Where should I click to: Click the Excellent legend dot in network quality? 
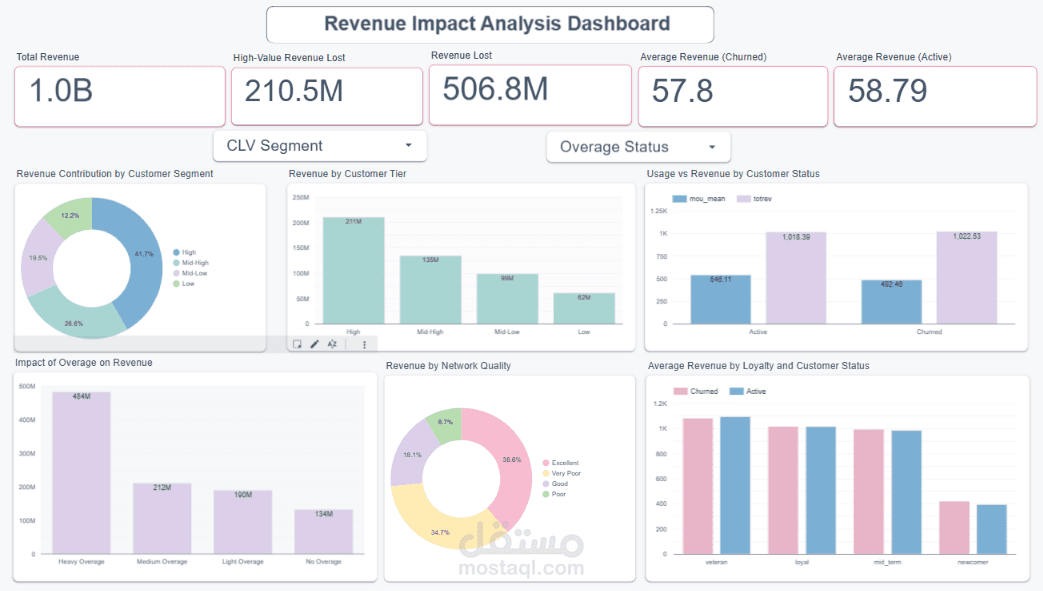click(x=546, y=463)
